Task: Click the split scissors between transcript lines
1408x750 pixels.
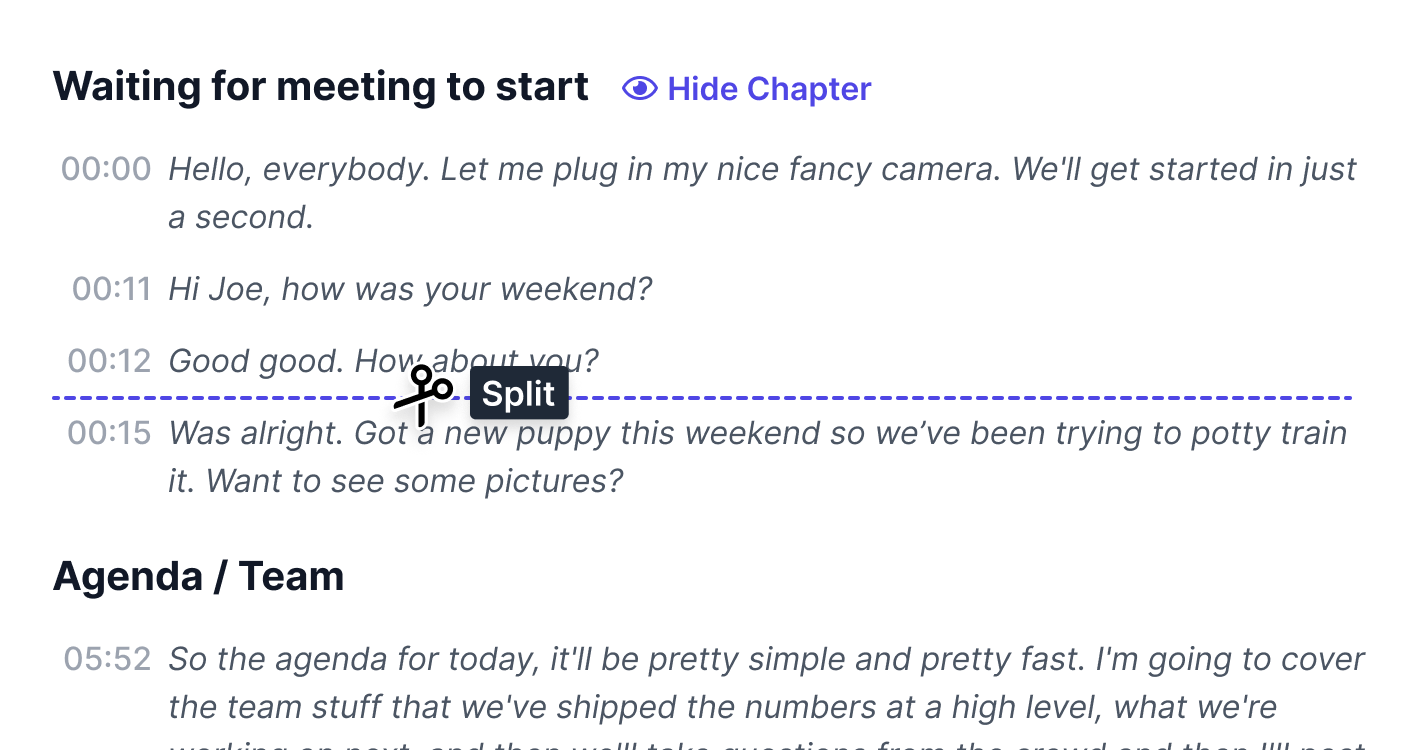Action: (422, 393)
